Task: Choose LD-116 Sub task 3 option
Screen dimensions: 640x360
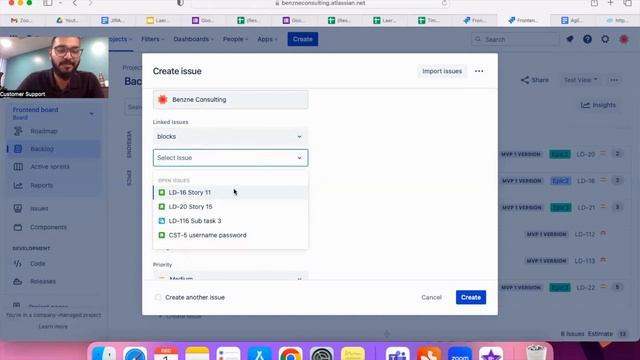Action: pyautogui.click(x=231, y=221)
